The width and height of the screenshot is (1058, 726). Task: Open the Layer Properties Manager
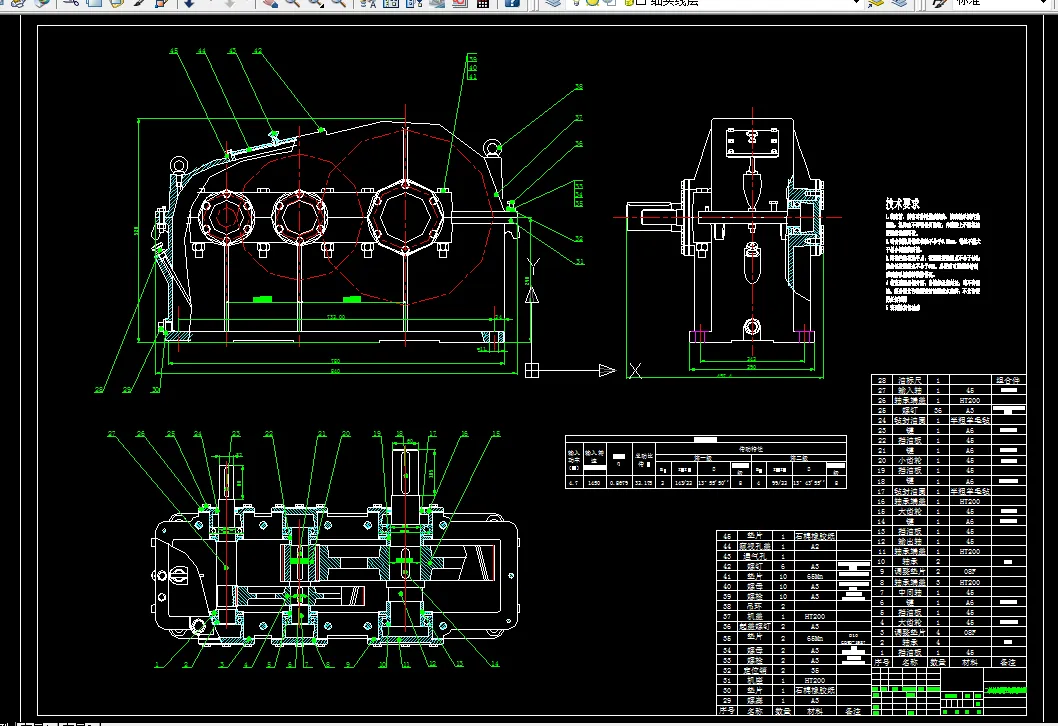click(x=553, y=3)
